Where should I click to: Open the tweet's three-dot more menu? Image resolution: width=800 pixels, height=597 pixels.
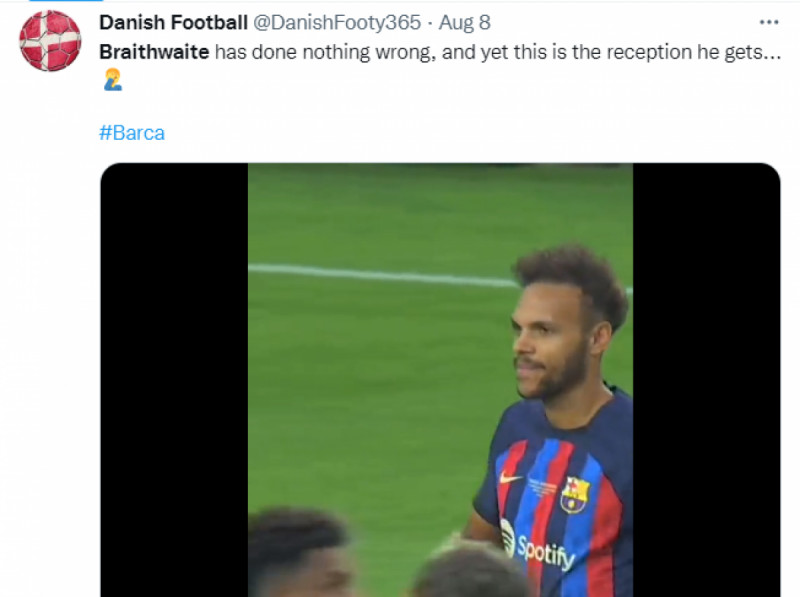click(768, 22)
